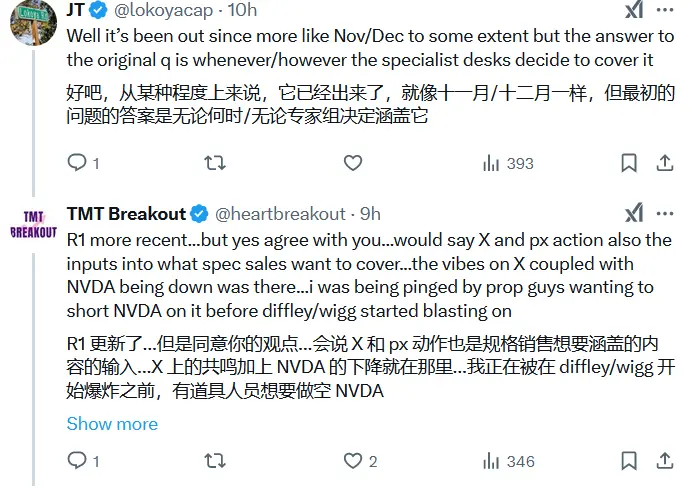Open Grok icon on TMT Breakout's tweet

[634, 213]
